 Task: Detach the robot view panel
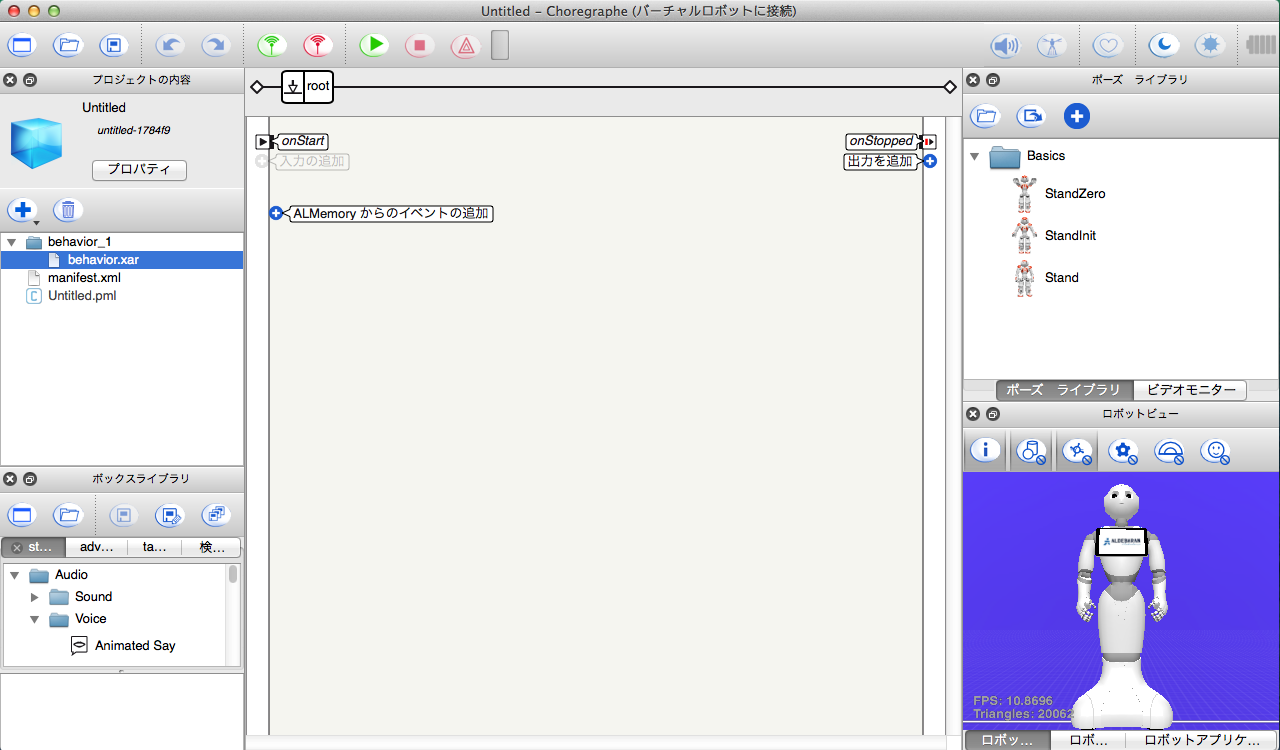[992, 414]
